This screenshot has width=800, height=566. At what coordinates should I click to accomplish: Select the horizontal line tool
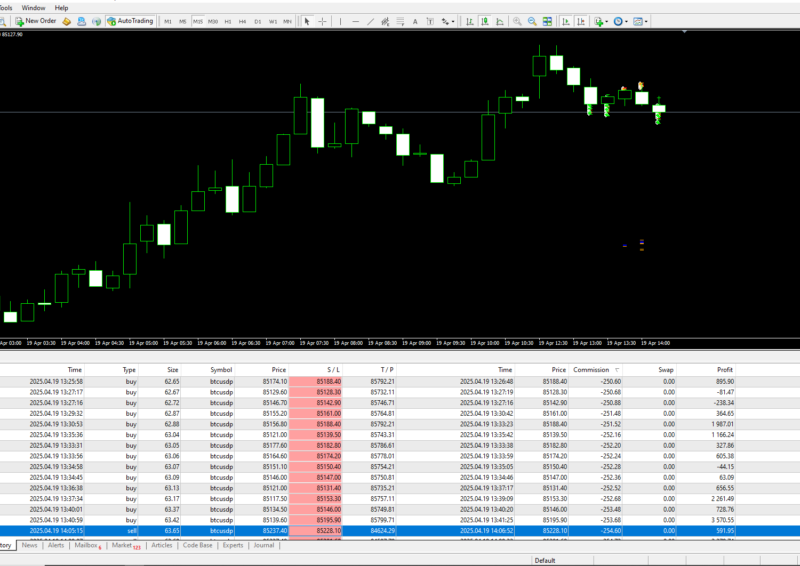tap(355, 20)
